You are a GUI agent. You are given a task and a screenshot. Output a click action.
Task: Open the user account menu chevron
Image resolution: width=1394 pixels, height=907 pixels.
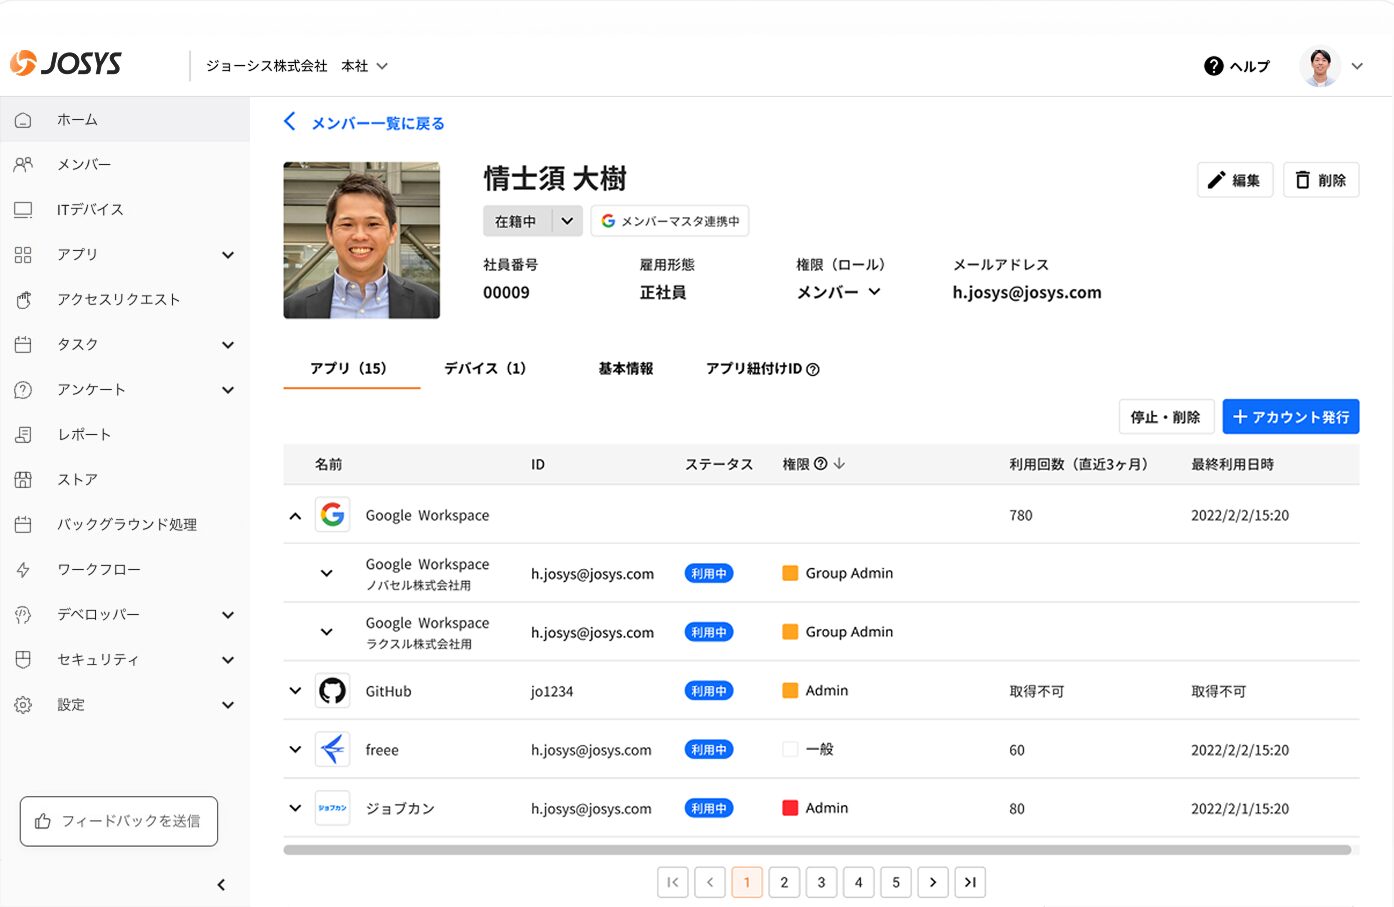1357,66
